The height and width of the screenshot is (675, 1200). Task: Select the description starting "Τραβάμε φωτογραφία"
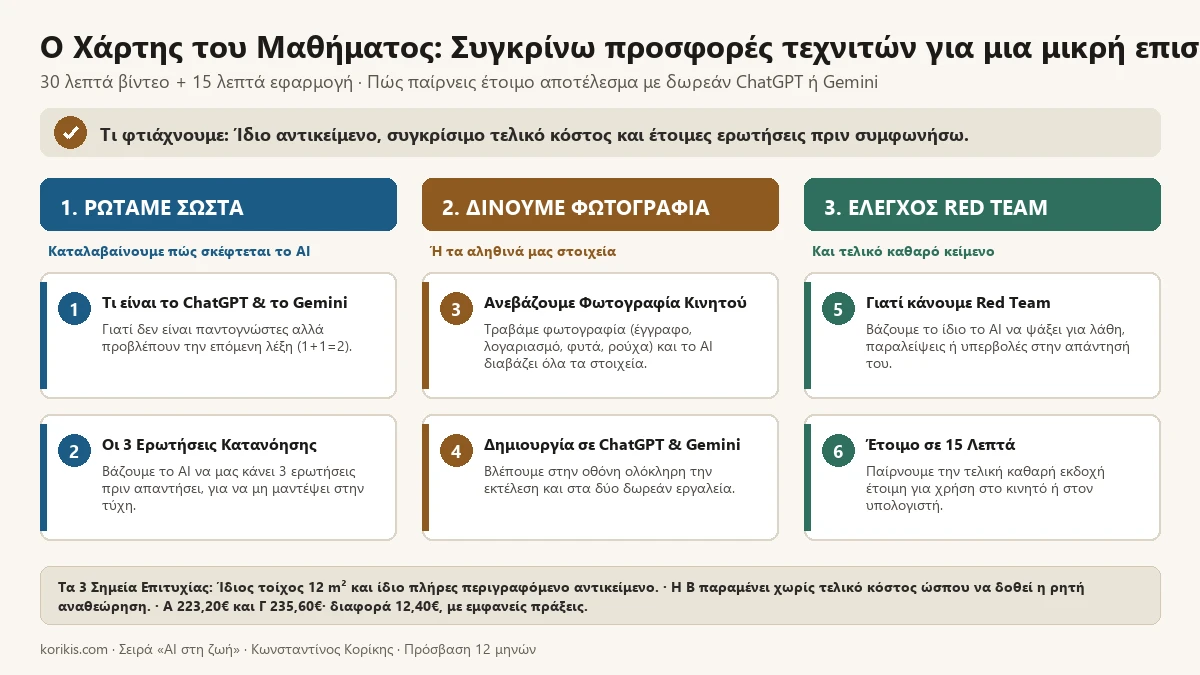coord(598,346)
